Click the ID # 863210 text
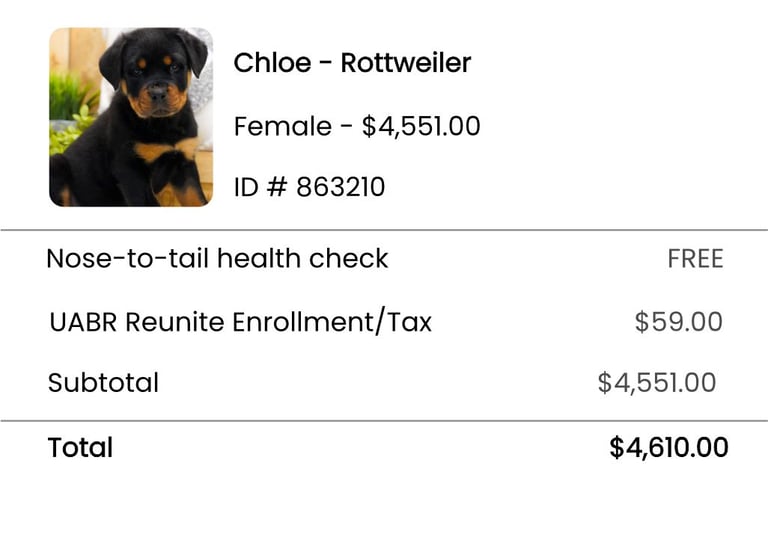Screen dimensions: 768x551 pyautogui.click(x=310, y=187)
